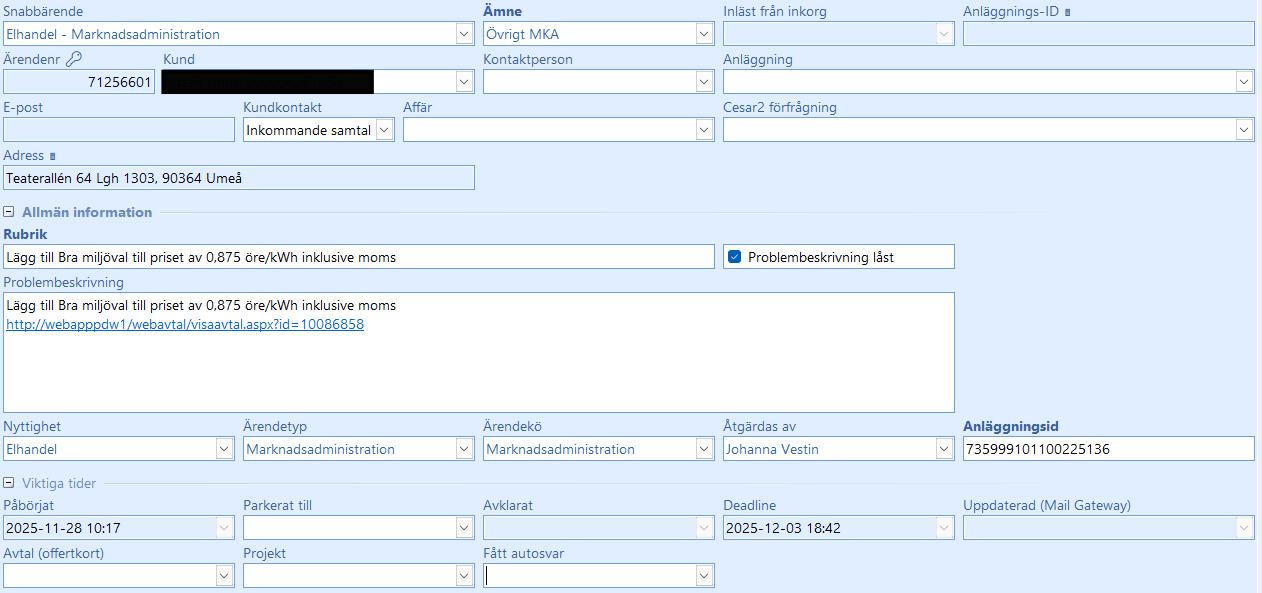The width and height of the screenshot is (1262, 593).
Task: Click the key icon next to Ärendenr
Action: [x=73, y=59]
